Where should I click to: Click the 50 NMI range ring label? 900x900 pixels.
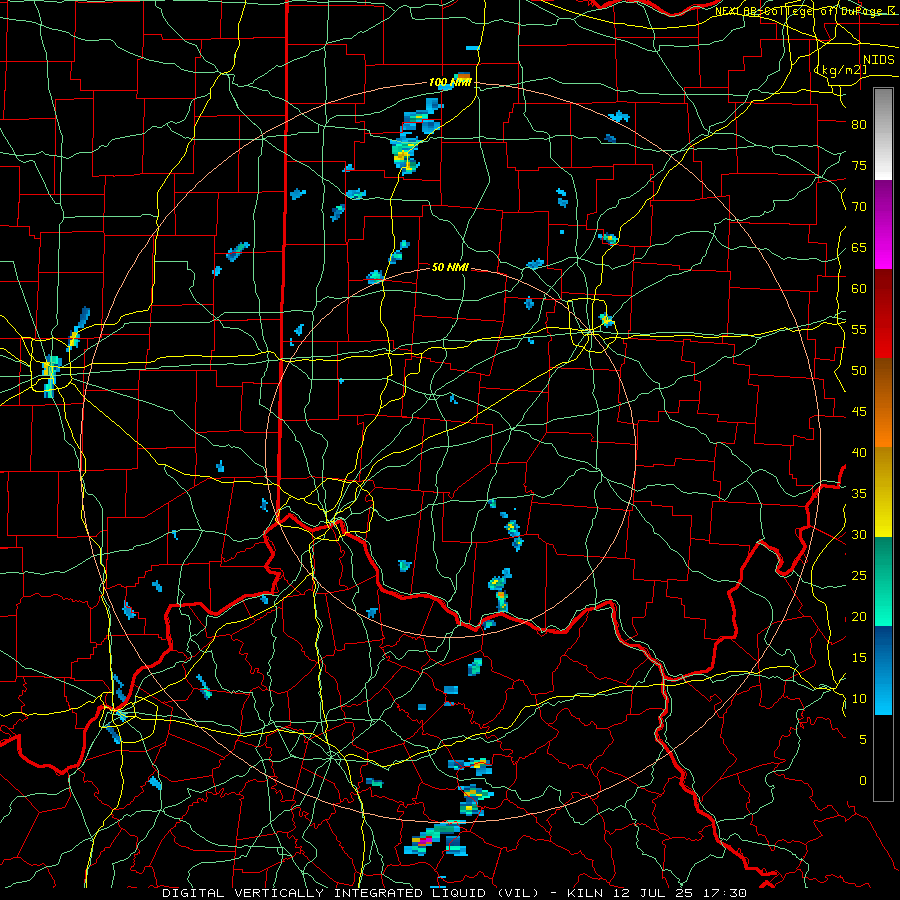click(451, 267)
